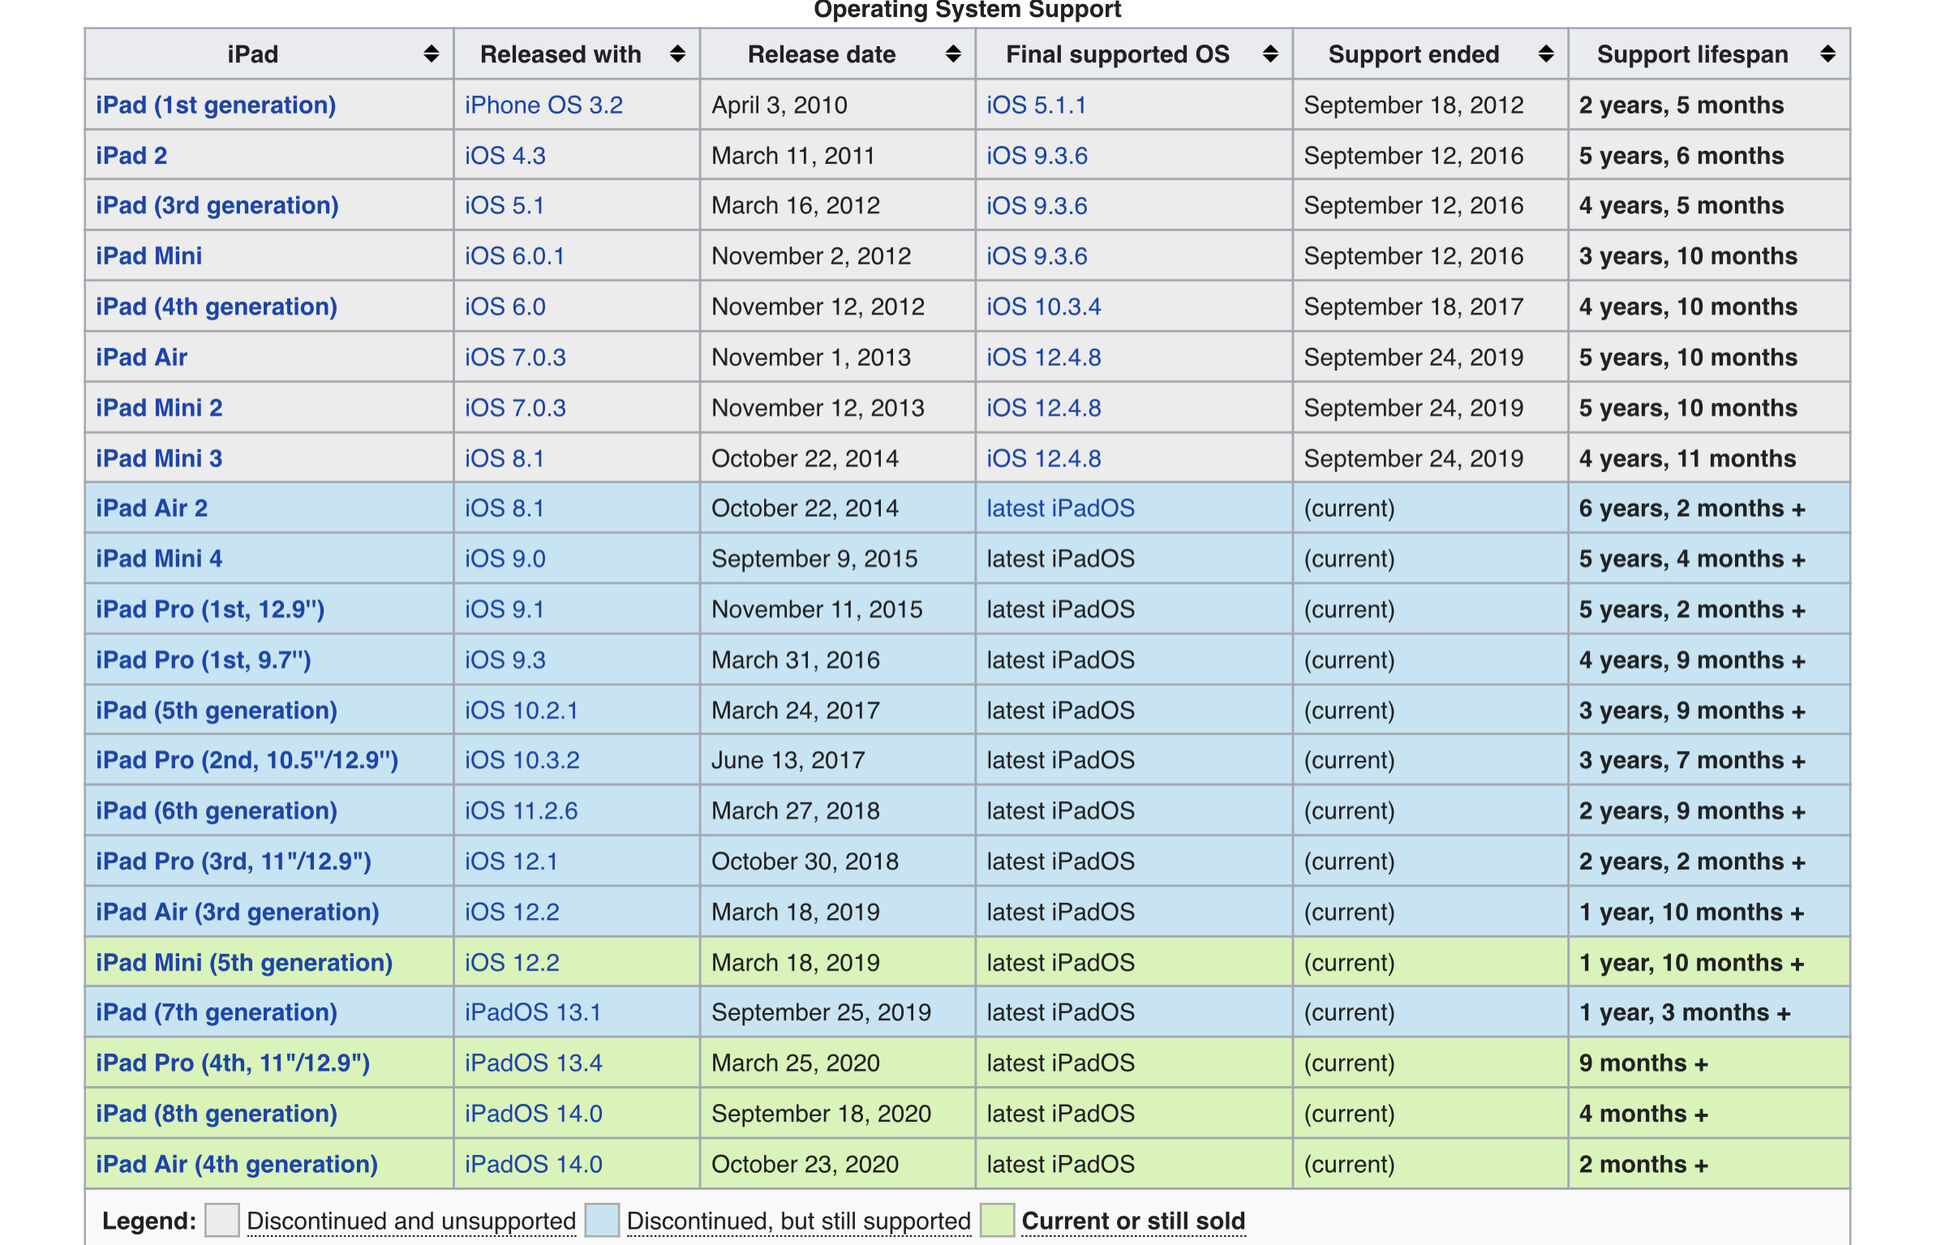This screenshot has height=1245, width=1937.
Task: Open iPad Pro (1st, 12.9") link
Action: [x=210, y=609]
